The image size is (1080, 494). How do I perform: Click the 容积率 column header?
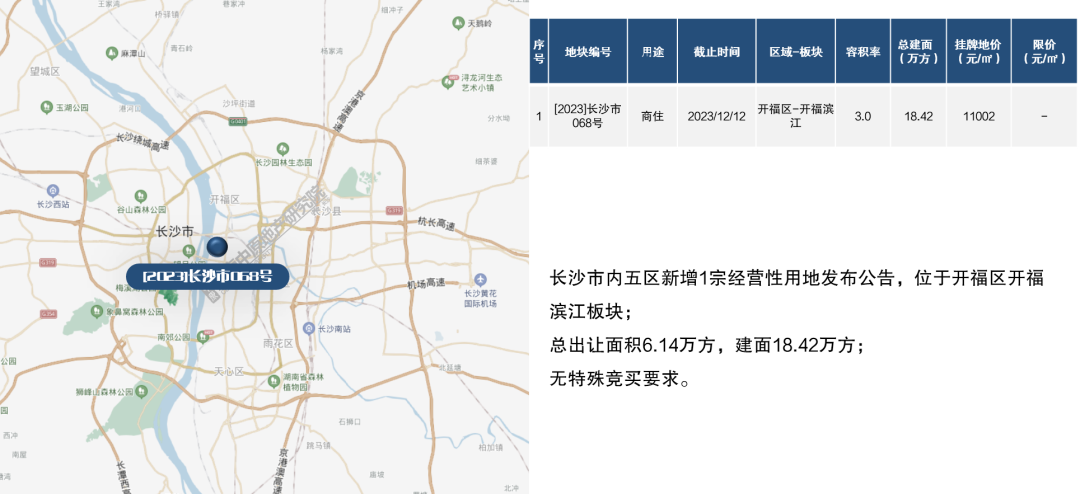[x=863, y=52]
